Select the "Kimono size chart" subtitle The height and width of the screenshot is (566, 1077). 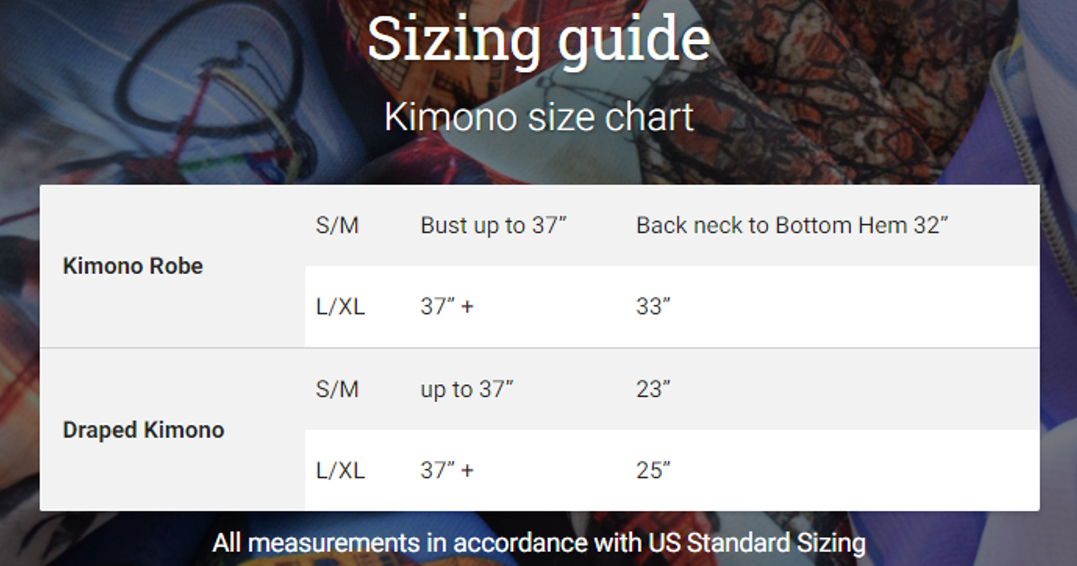coord(538,117)
